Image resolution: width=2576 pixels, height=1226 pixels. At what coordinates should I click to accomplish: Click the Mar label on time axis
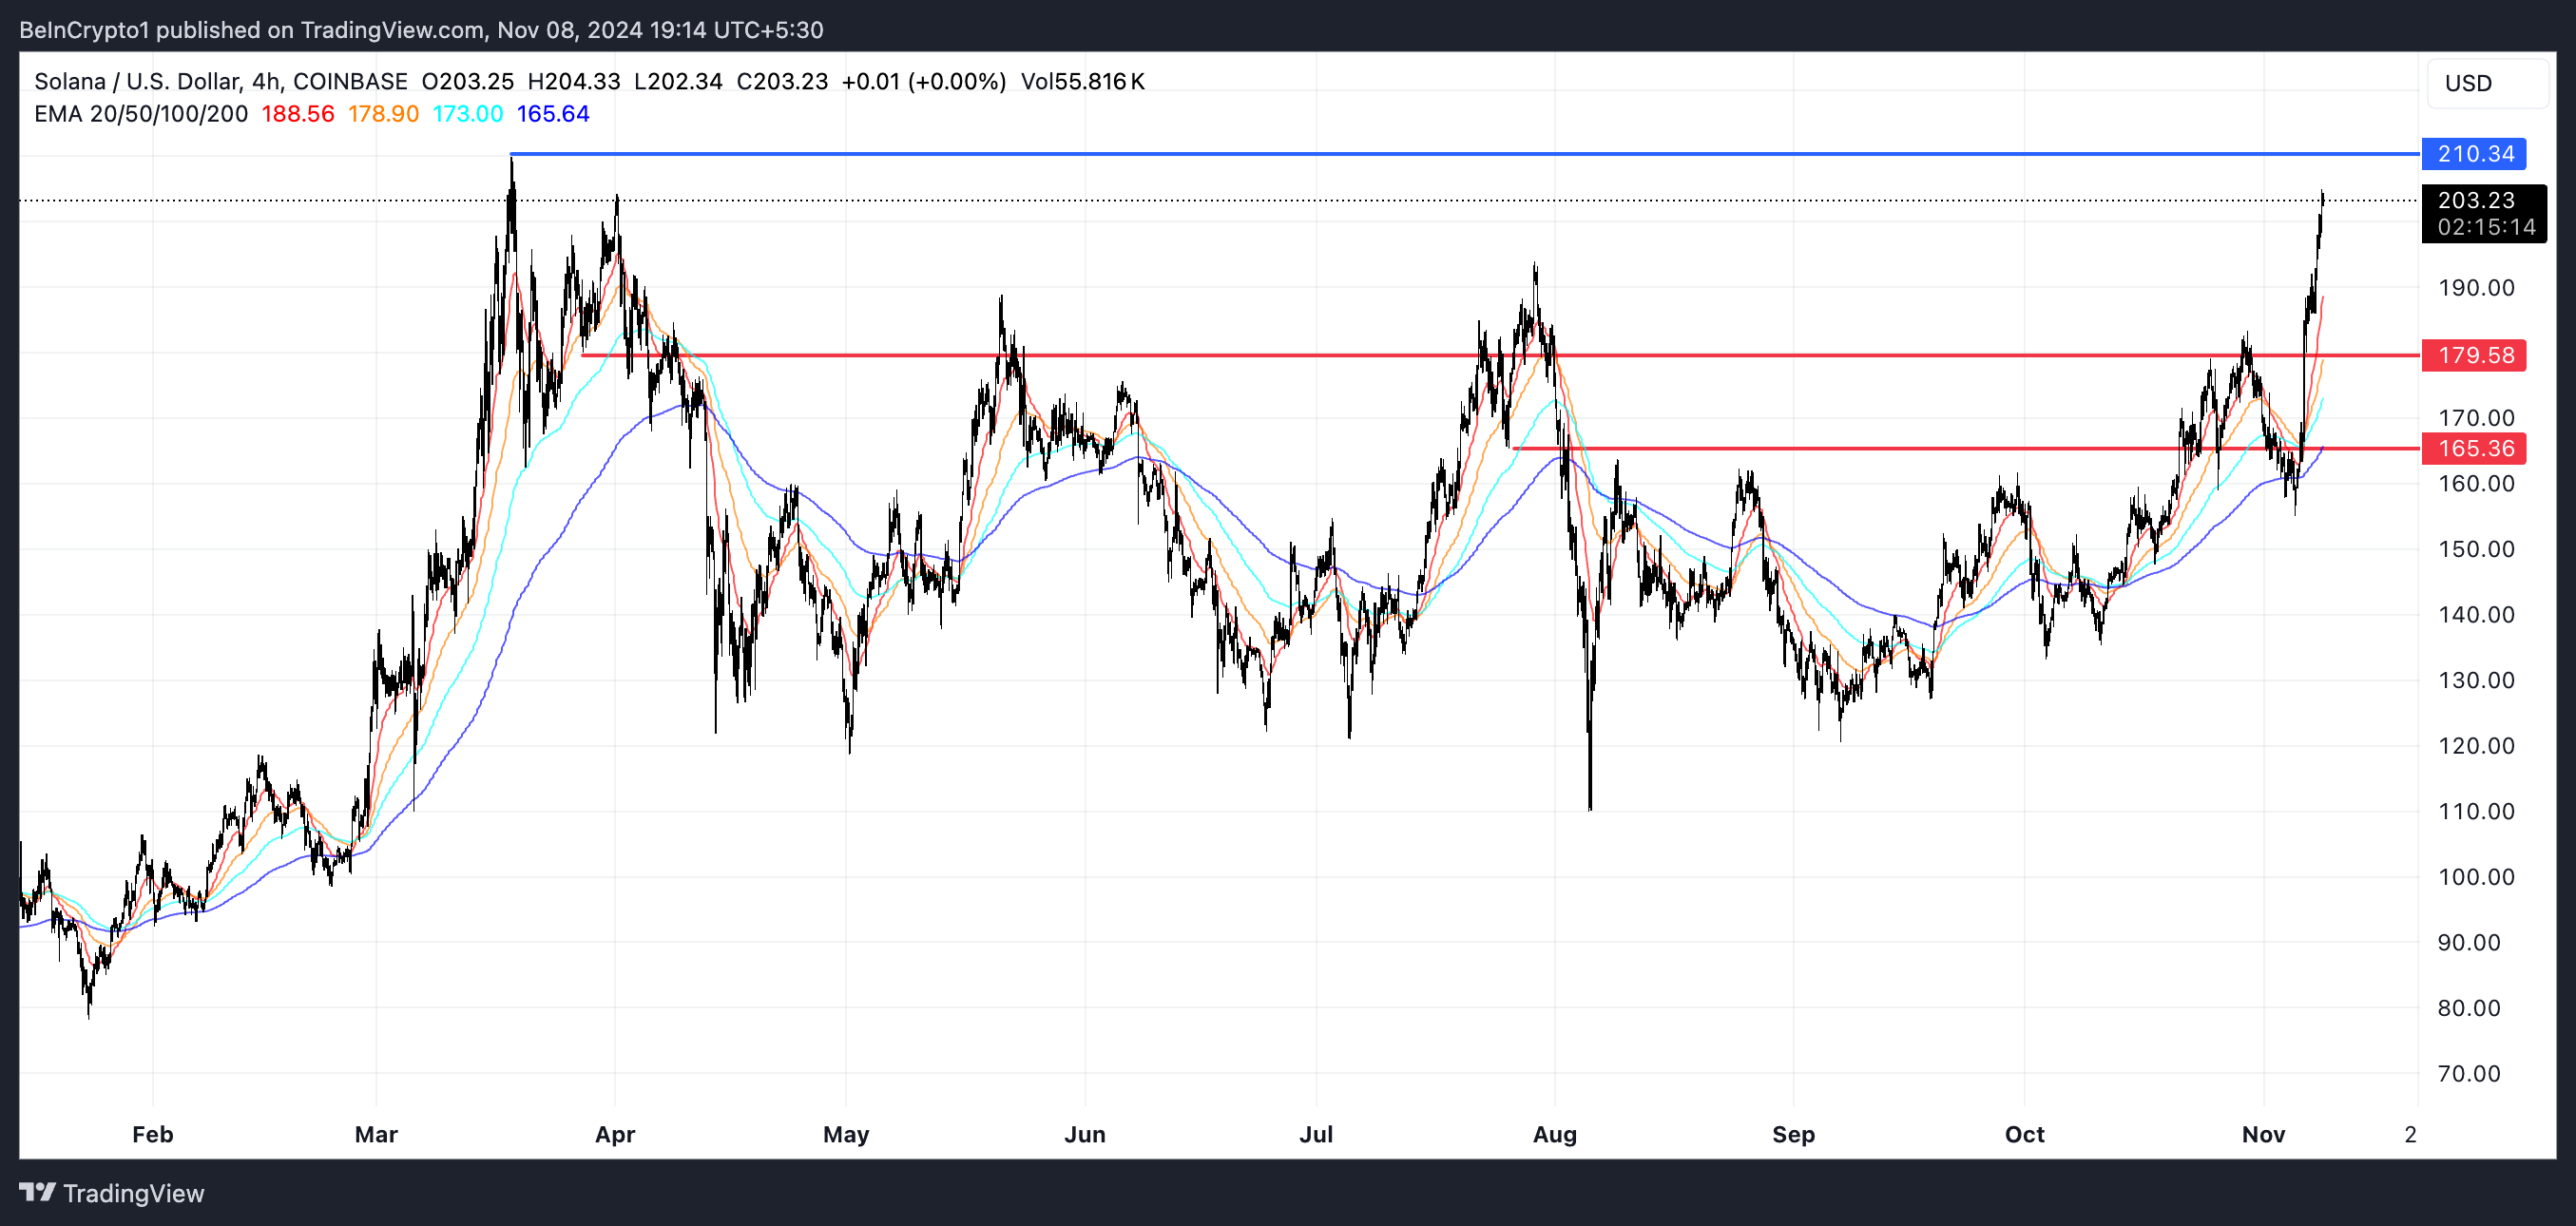pos(376,1134)
